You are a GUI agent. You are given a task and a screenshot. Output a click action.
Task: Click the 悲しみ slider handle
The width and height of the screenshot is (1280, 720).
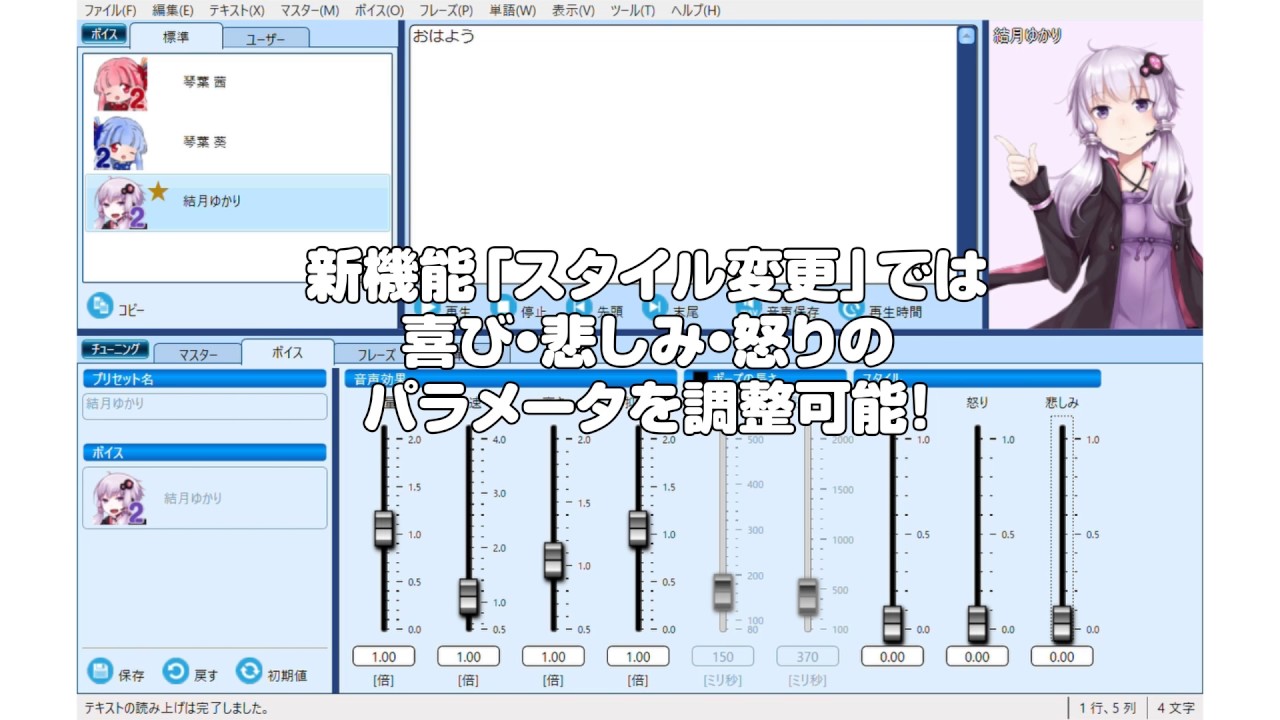click(1062, 624)
